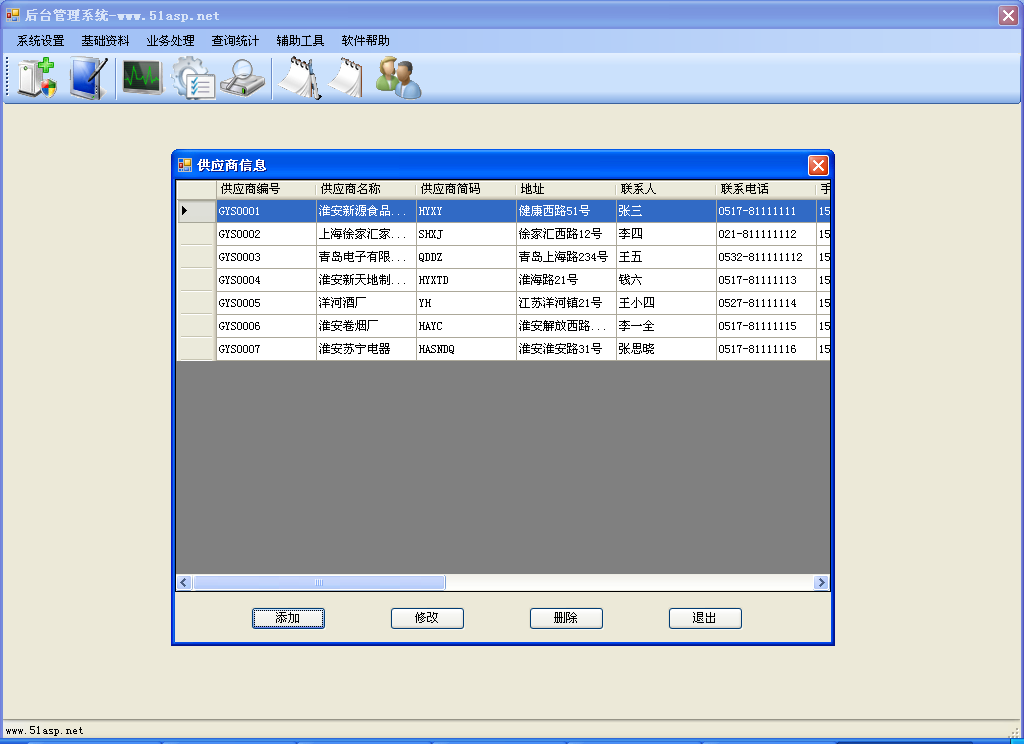Screen dimensions: 1024x744
Task: Click the main window title bar icon
Action: coord(12,14)
